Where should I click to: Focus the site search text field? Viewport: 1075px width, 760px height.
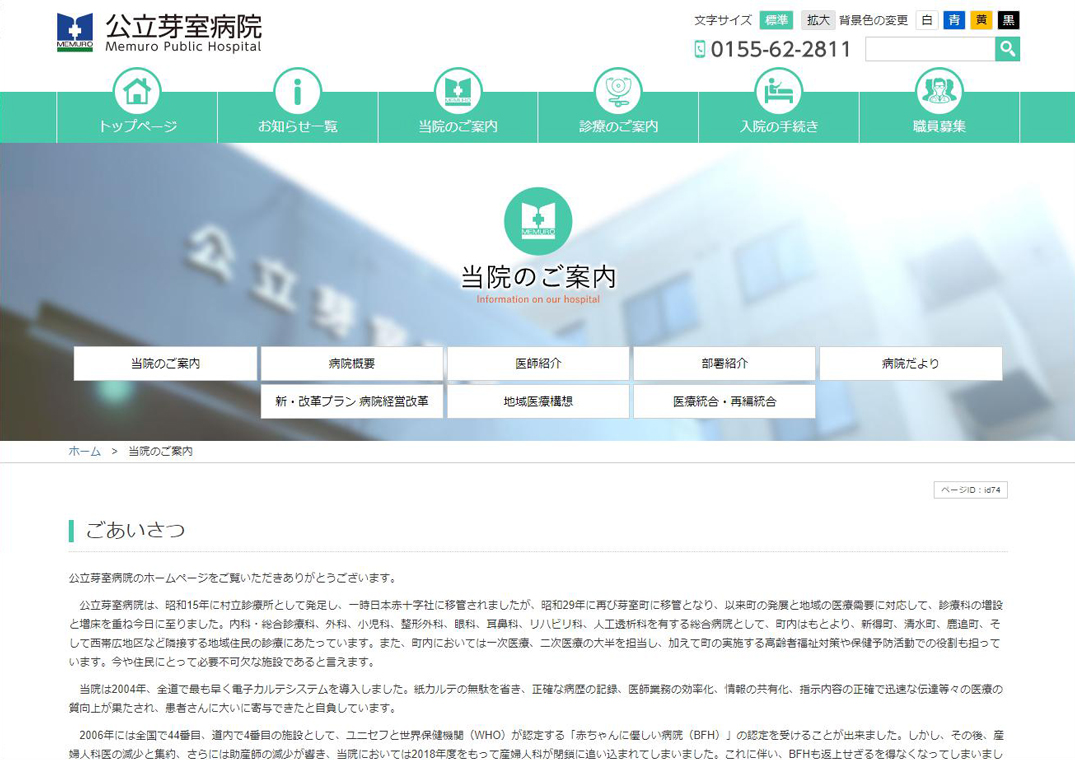click(929, 49)
